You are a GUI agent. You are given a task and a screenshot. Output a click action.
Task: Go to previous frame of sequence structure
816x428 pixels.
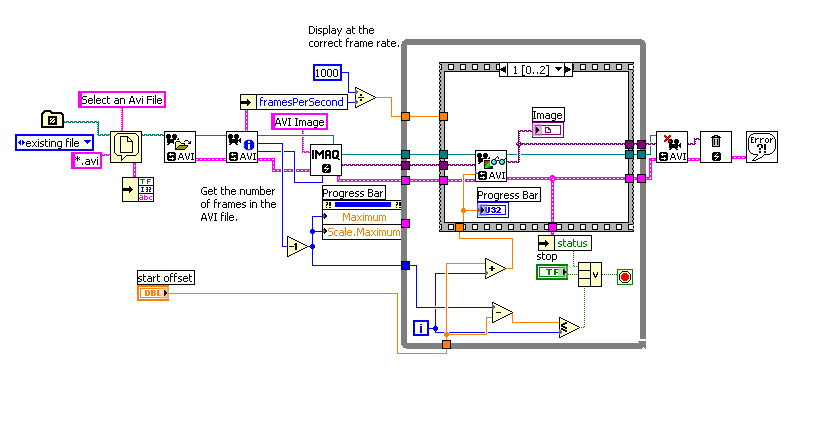pyautogui.click(x=503, y=69)
